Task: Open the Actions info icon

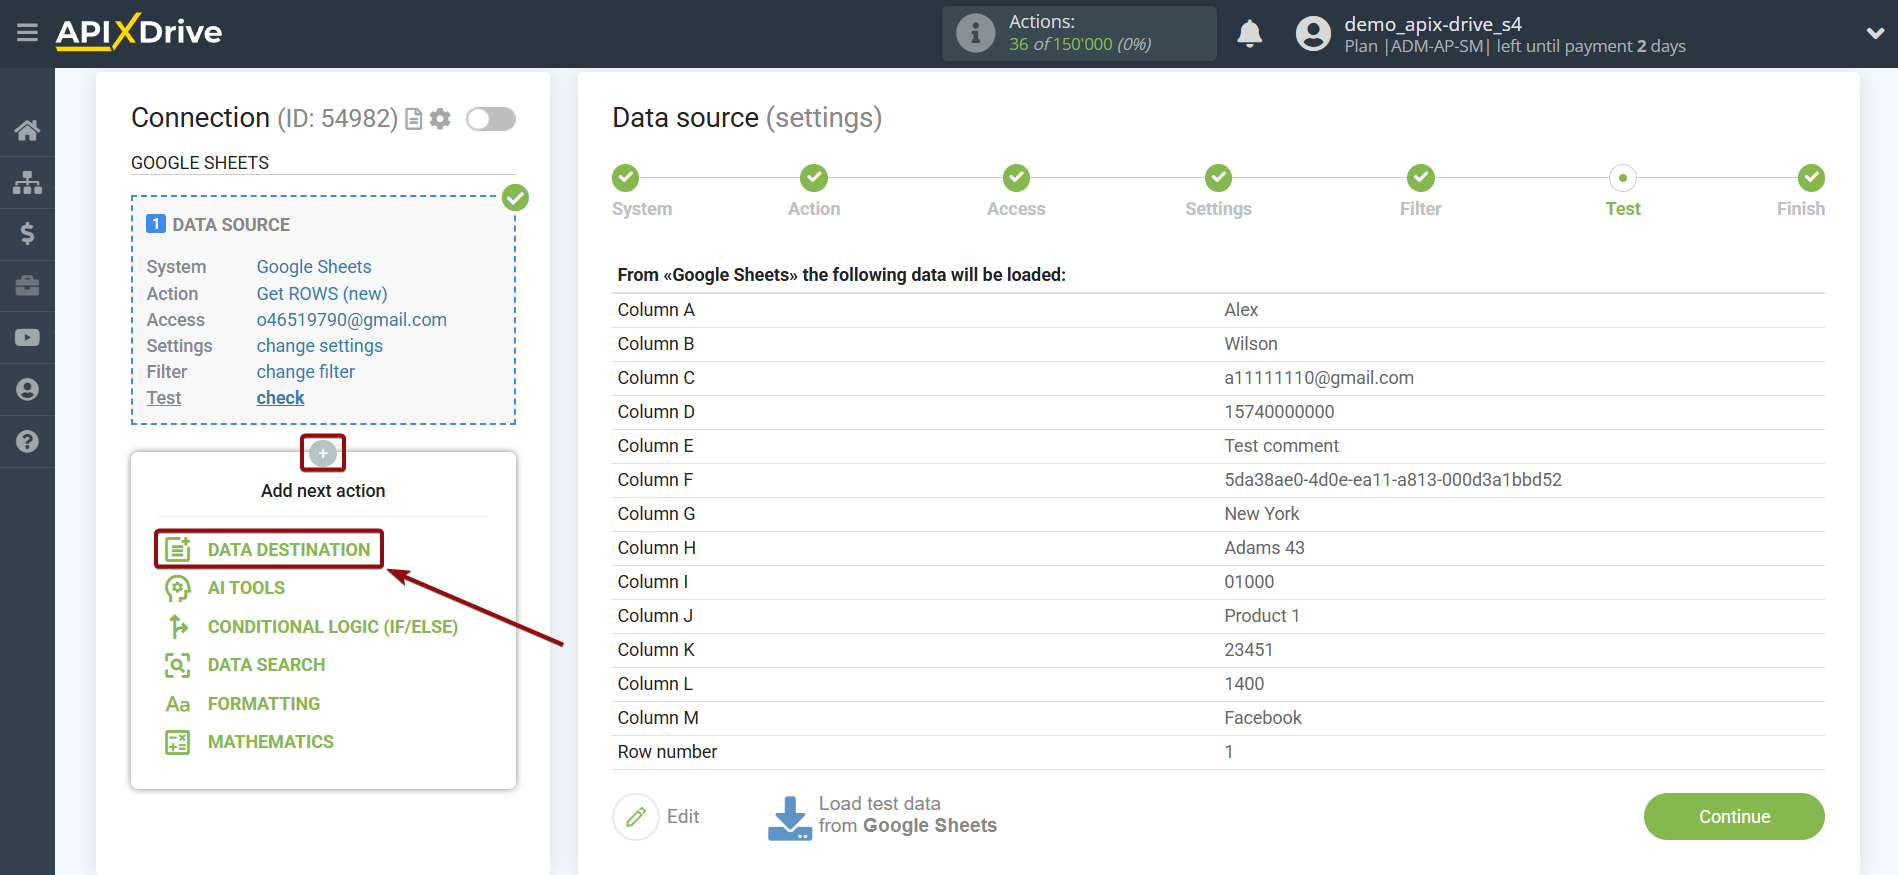Action: point(975,33)
